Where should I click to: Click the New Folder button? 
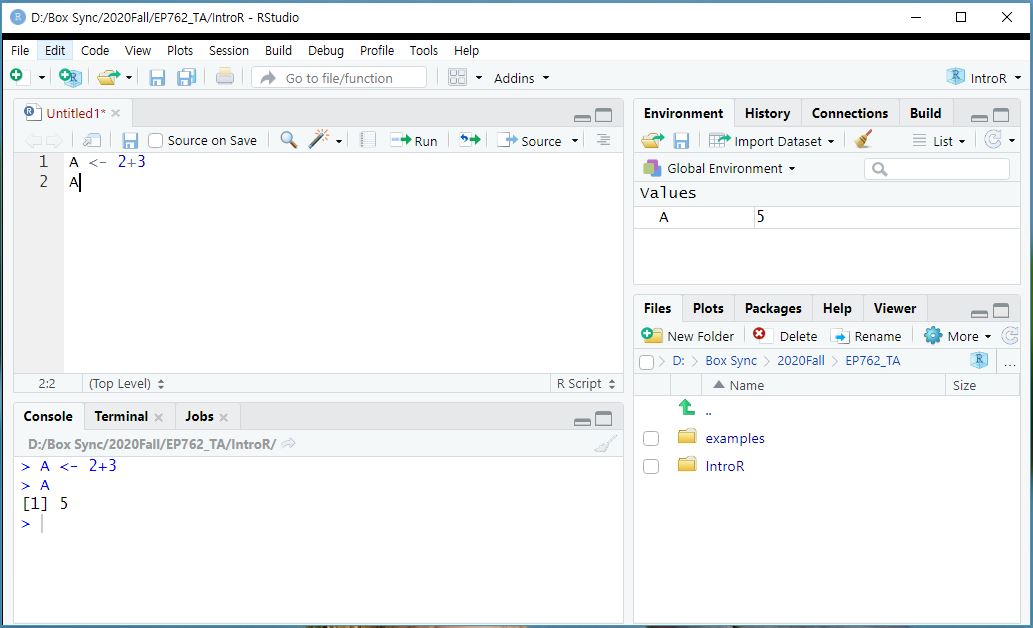tap(688, 336)
